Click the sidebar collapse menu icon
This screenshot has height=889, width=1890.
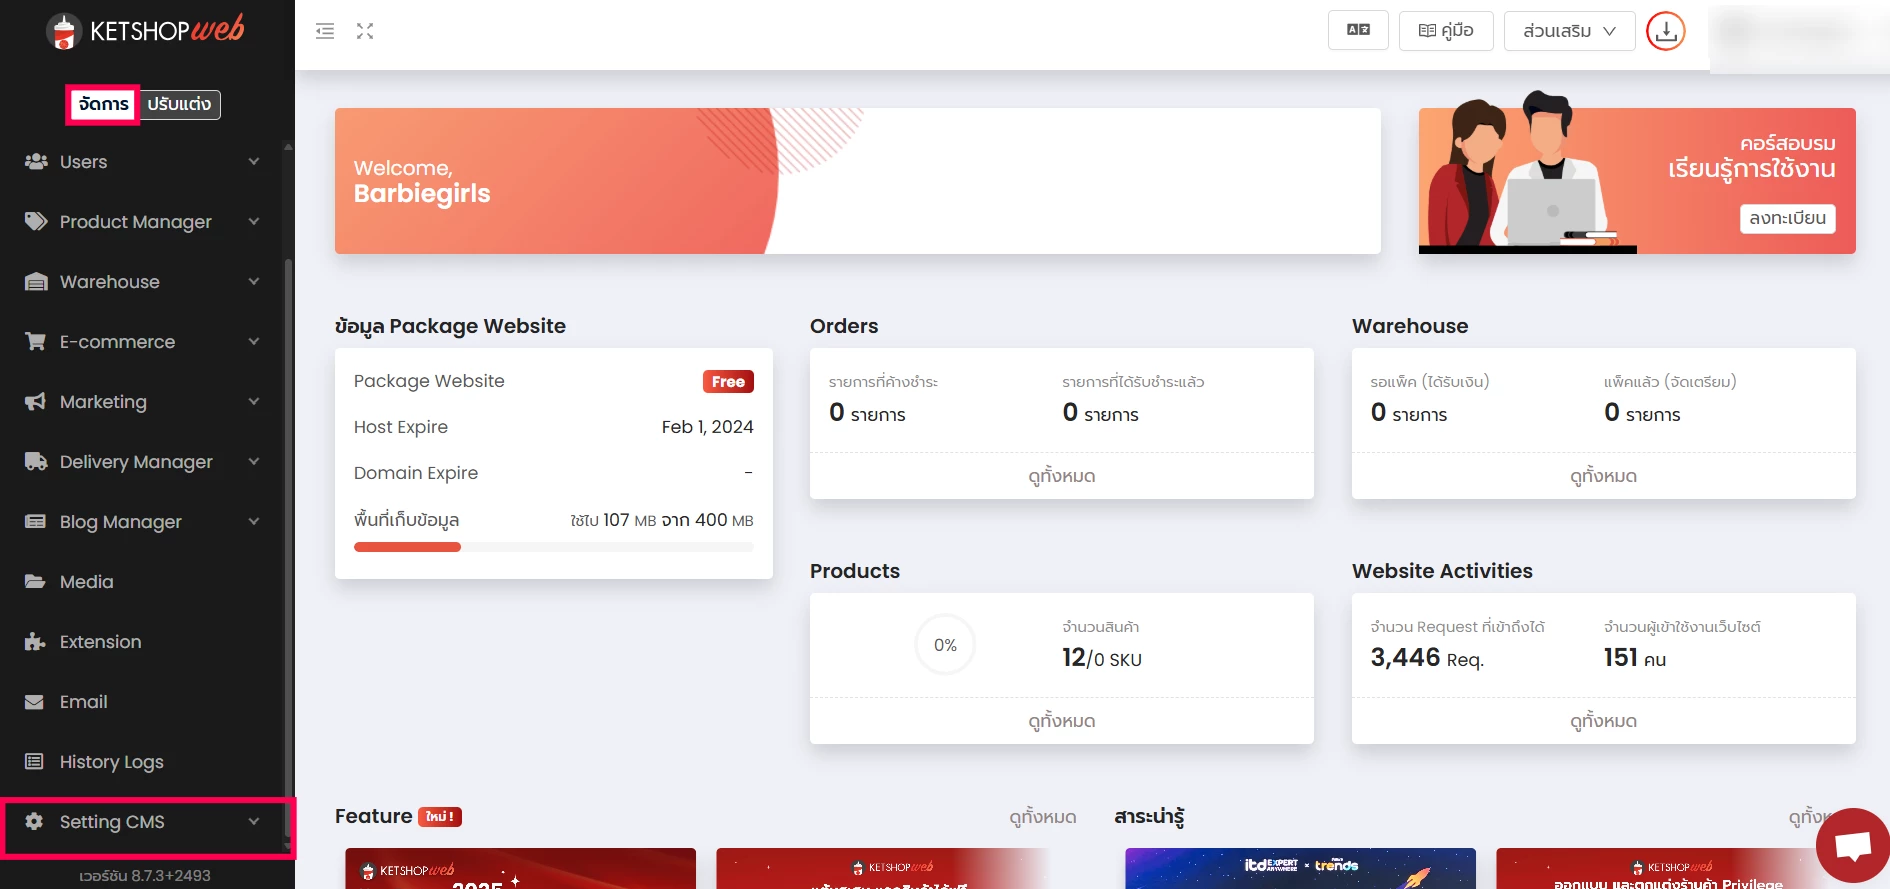tap(325, 31)
